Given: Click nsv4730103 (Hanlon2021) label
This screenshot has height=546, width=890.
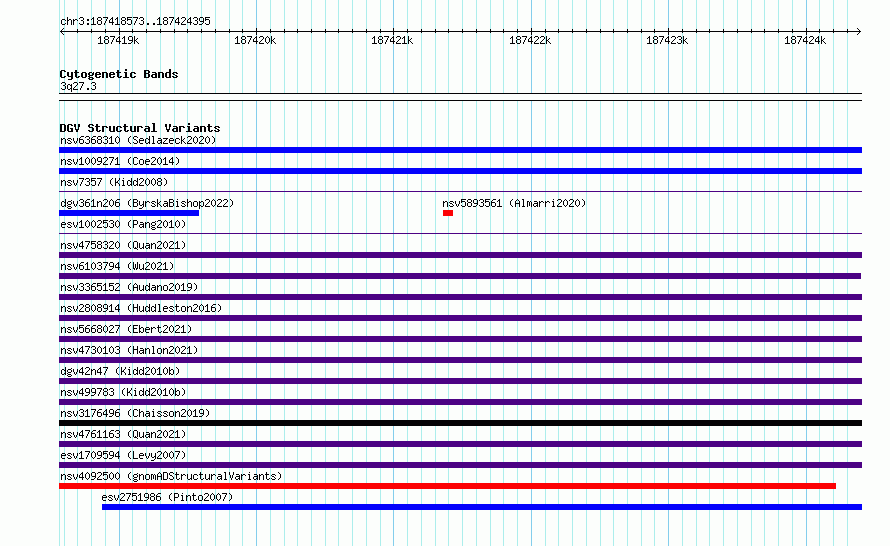Looking at the screenshot, I should [129, 350].
